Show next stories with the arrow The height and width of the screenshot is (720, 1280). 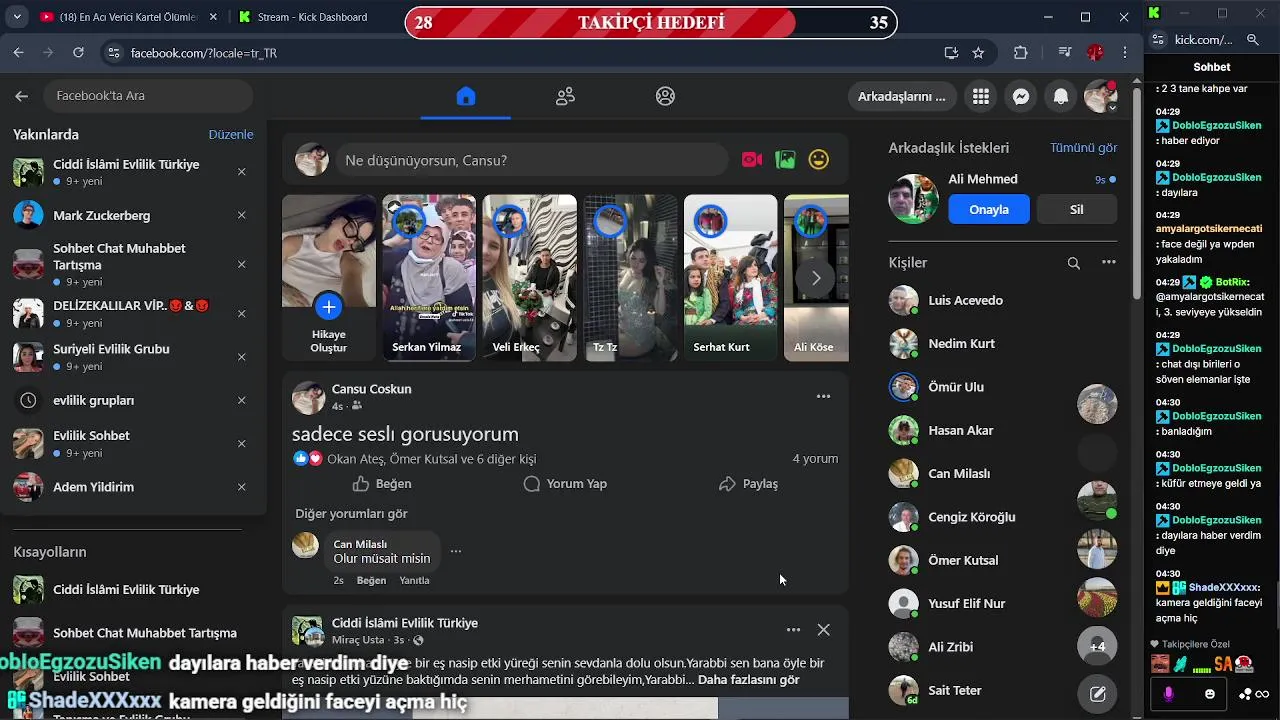coord(816,278)
